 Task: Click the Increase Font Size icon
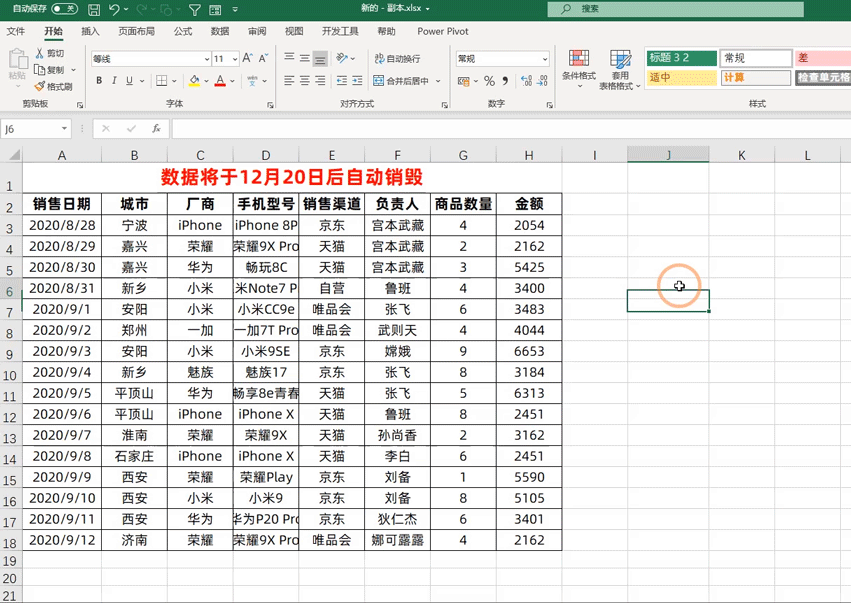[247, 58]
